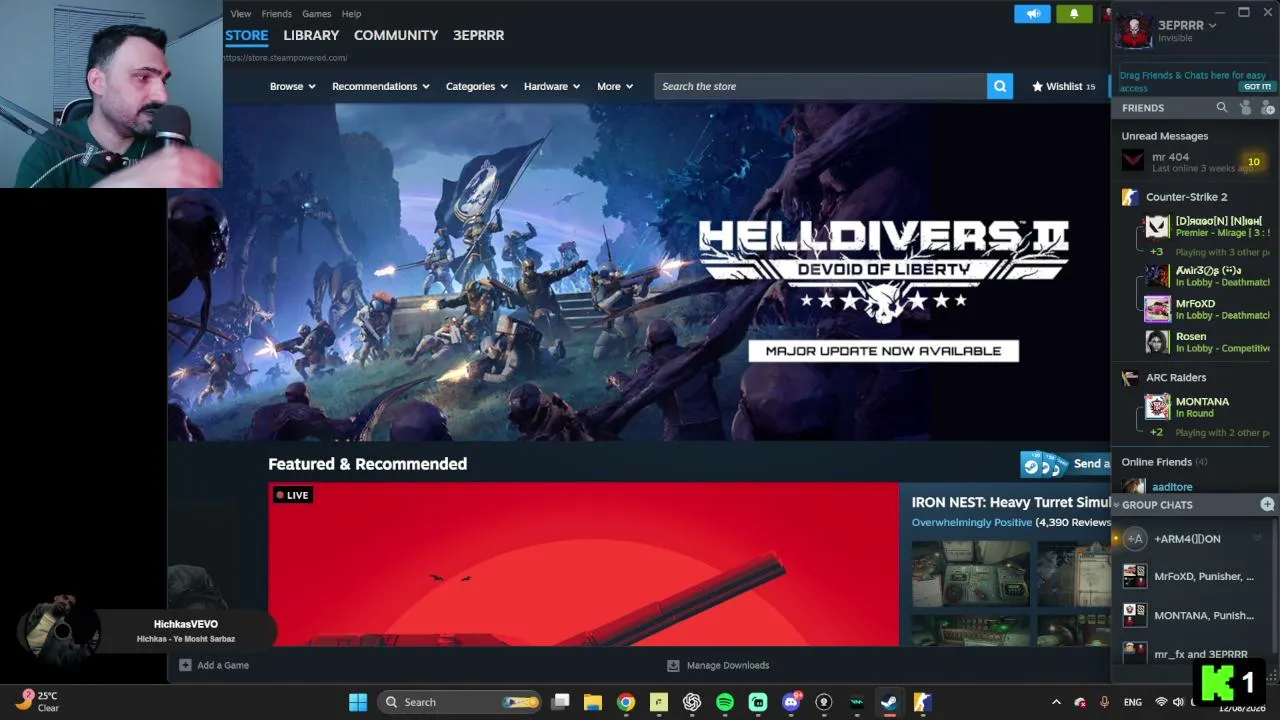This screenshot has height=720, width=1280.
Task: Collapse the Group Chats section
Action: point(1116,505)
